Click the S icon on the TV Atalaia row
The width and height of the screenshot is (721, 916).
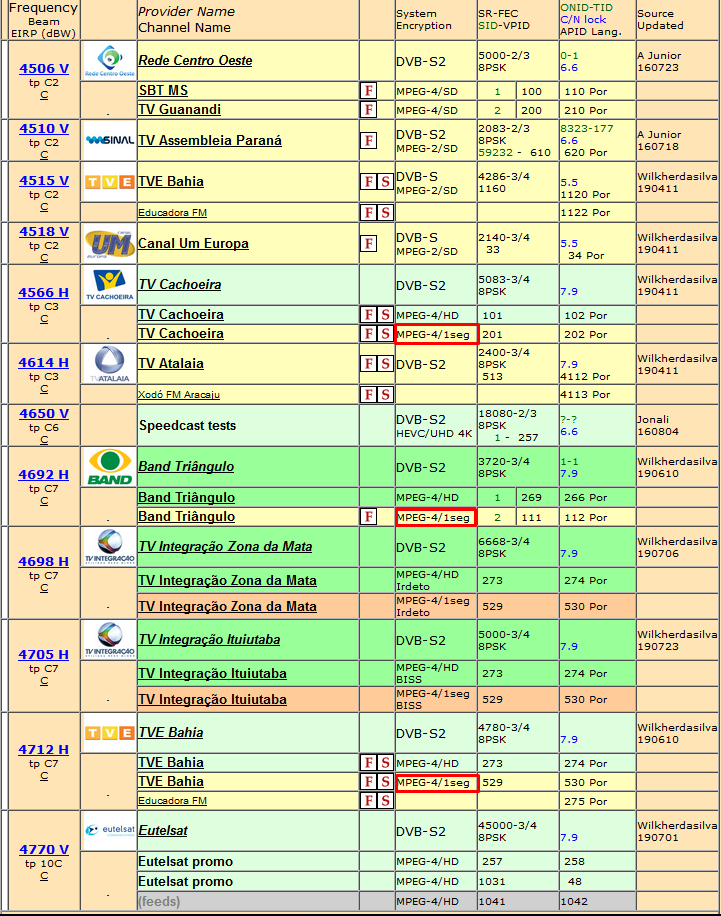(x=385, y=364)
